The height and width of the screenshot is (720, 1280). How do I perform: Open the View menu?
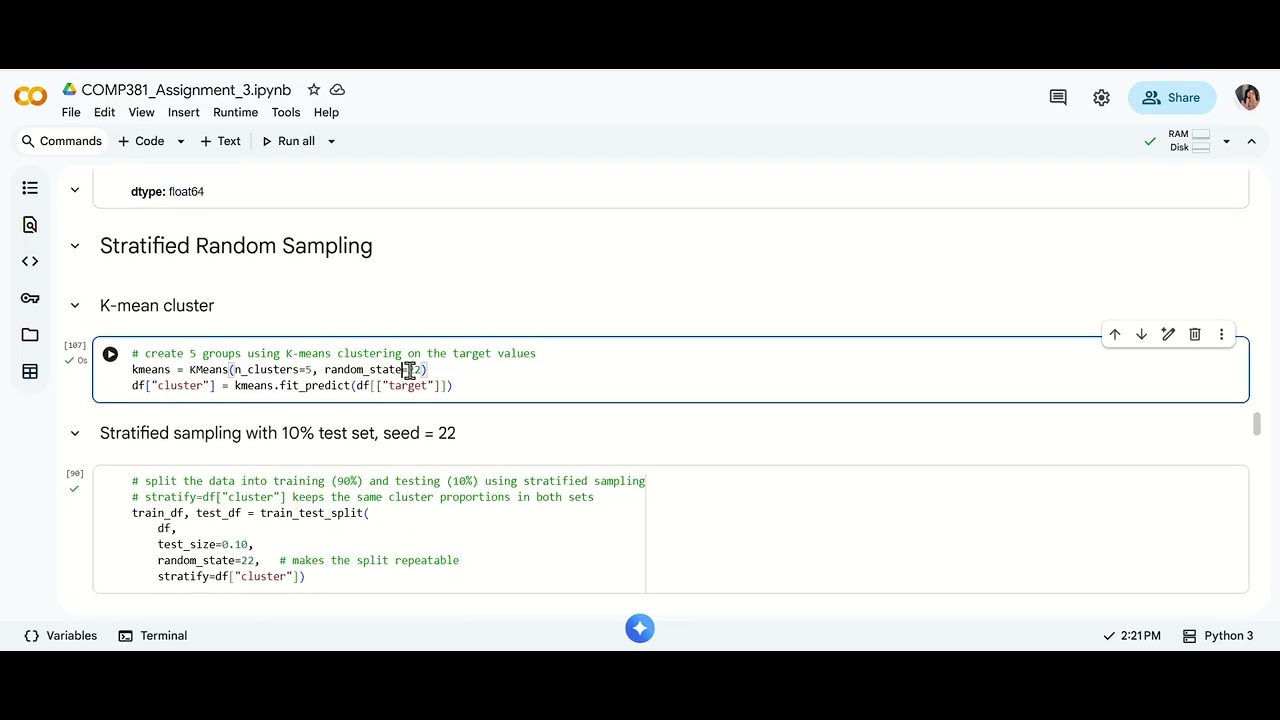(x=141, y=113)
